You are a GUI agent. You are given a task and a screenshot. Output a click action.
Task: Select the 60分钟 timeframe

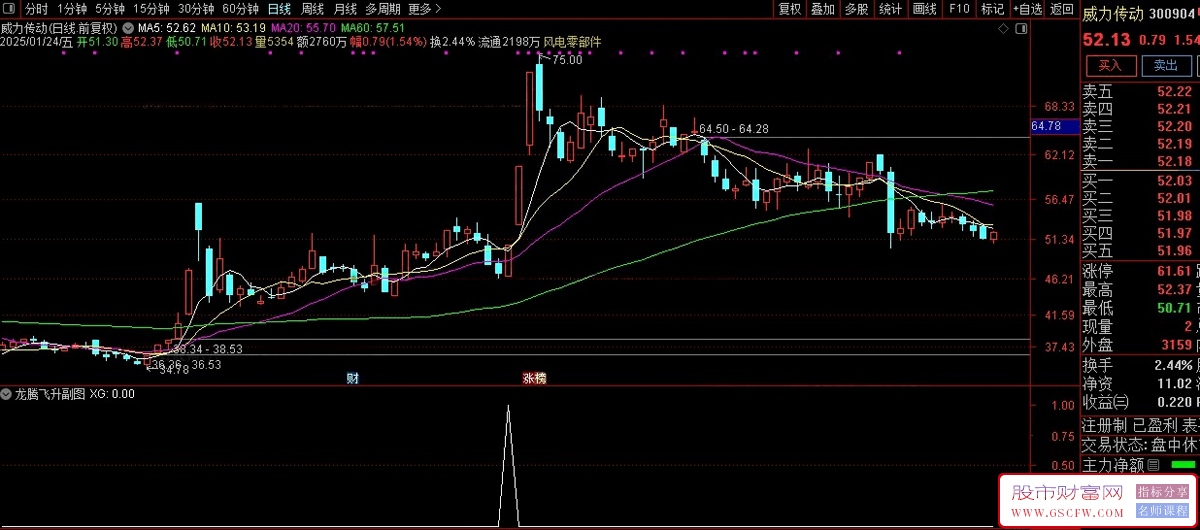[240, 9]
